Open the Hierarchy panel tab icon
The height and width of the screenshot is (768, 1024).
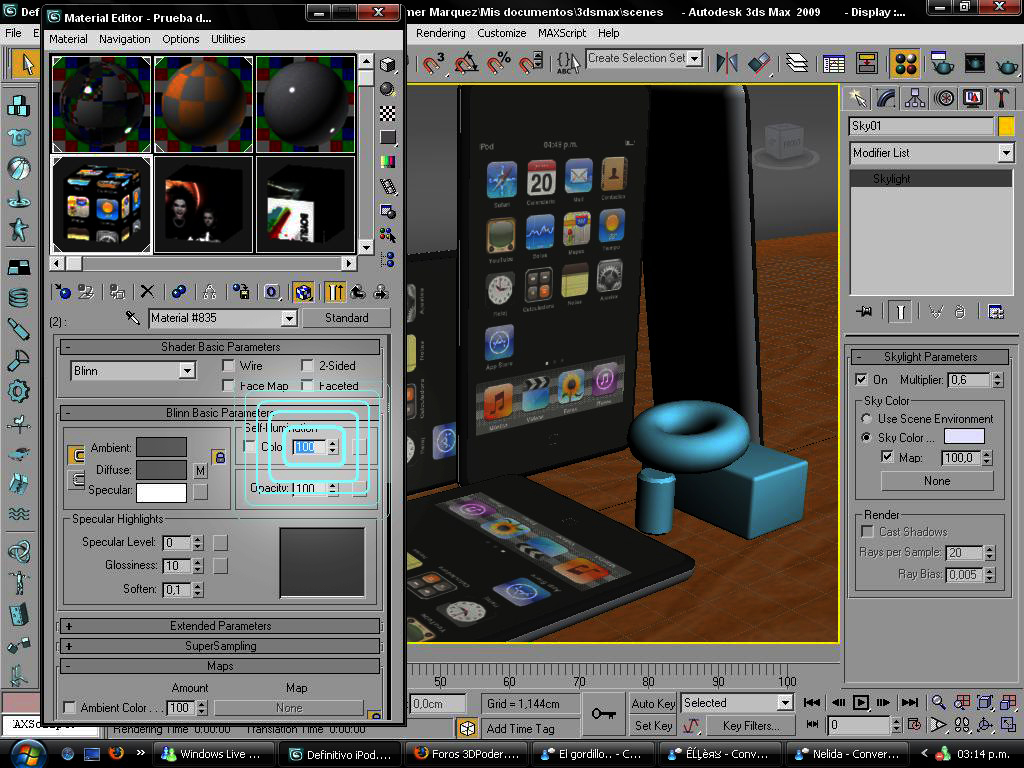(x=915, y=98)
